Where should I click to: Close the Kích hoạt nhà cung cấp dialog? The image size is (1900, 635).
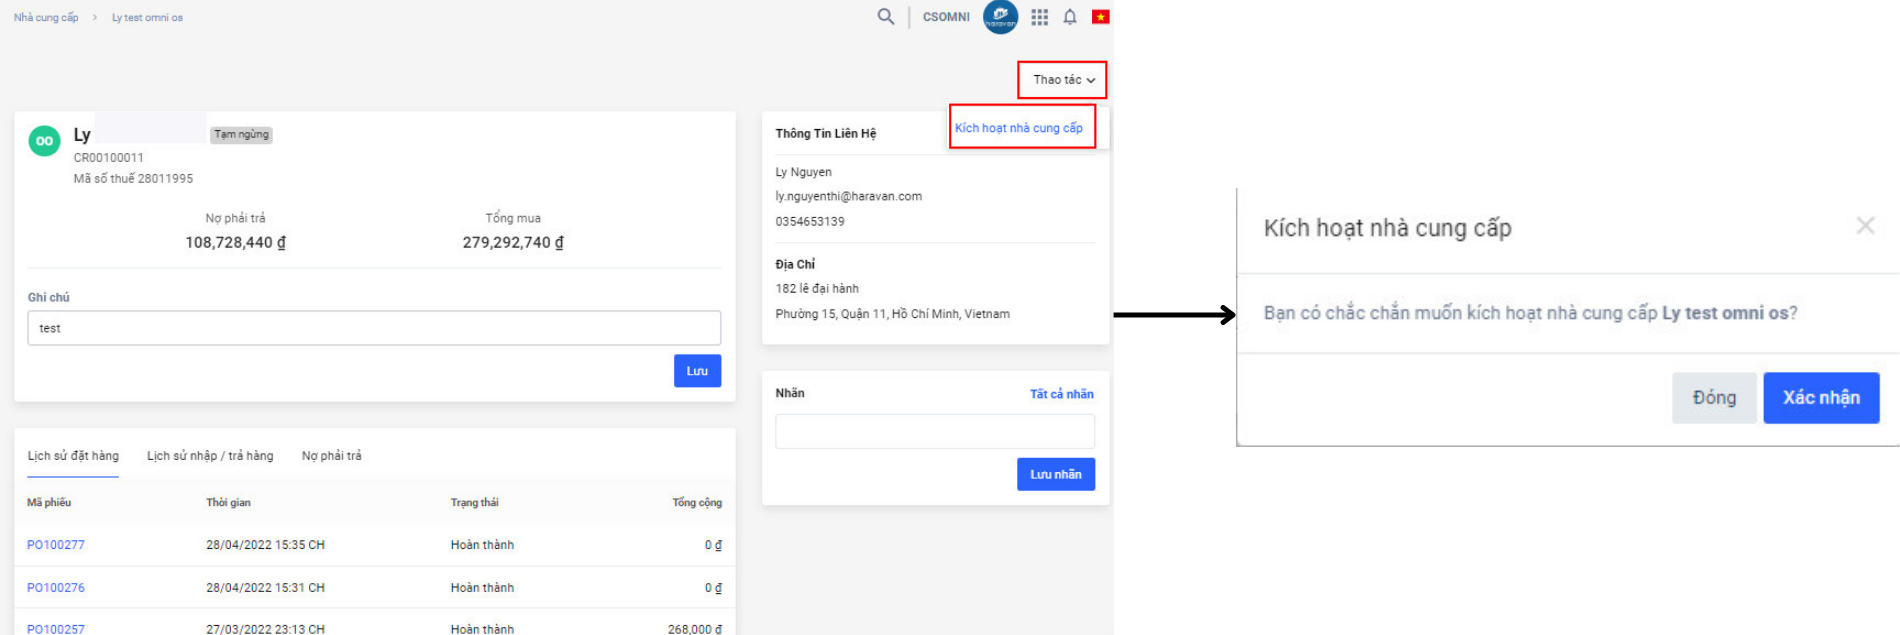1864,226
